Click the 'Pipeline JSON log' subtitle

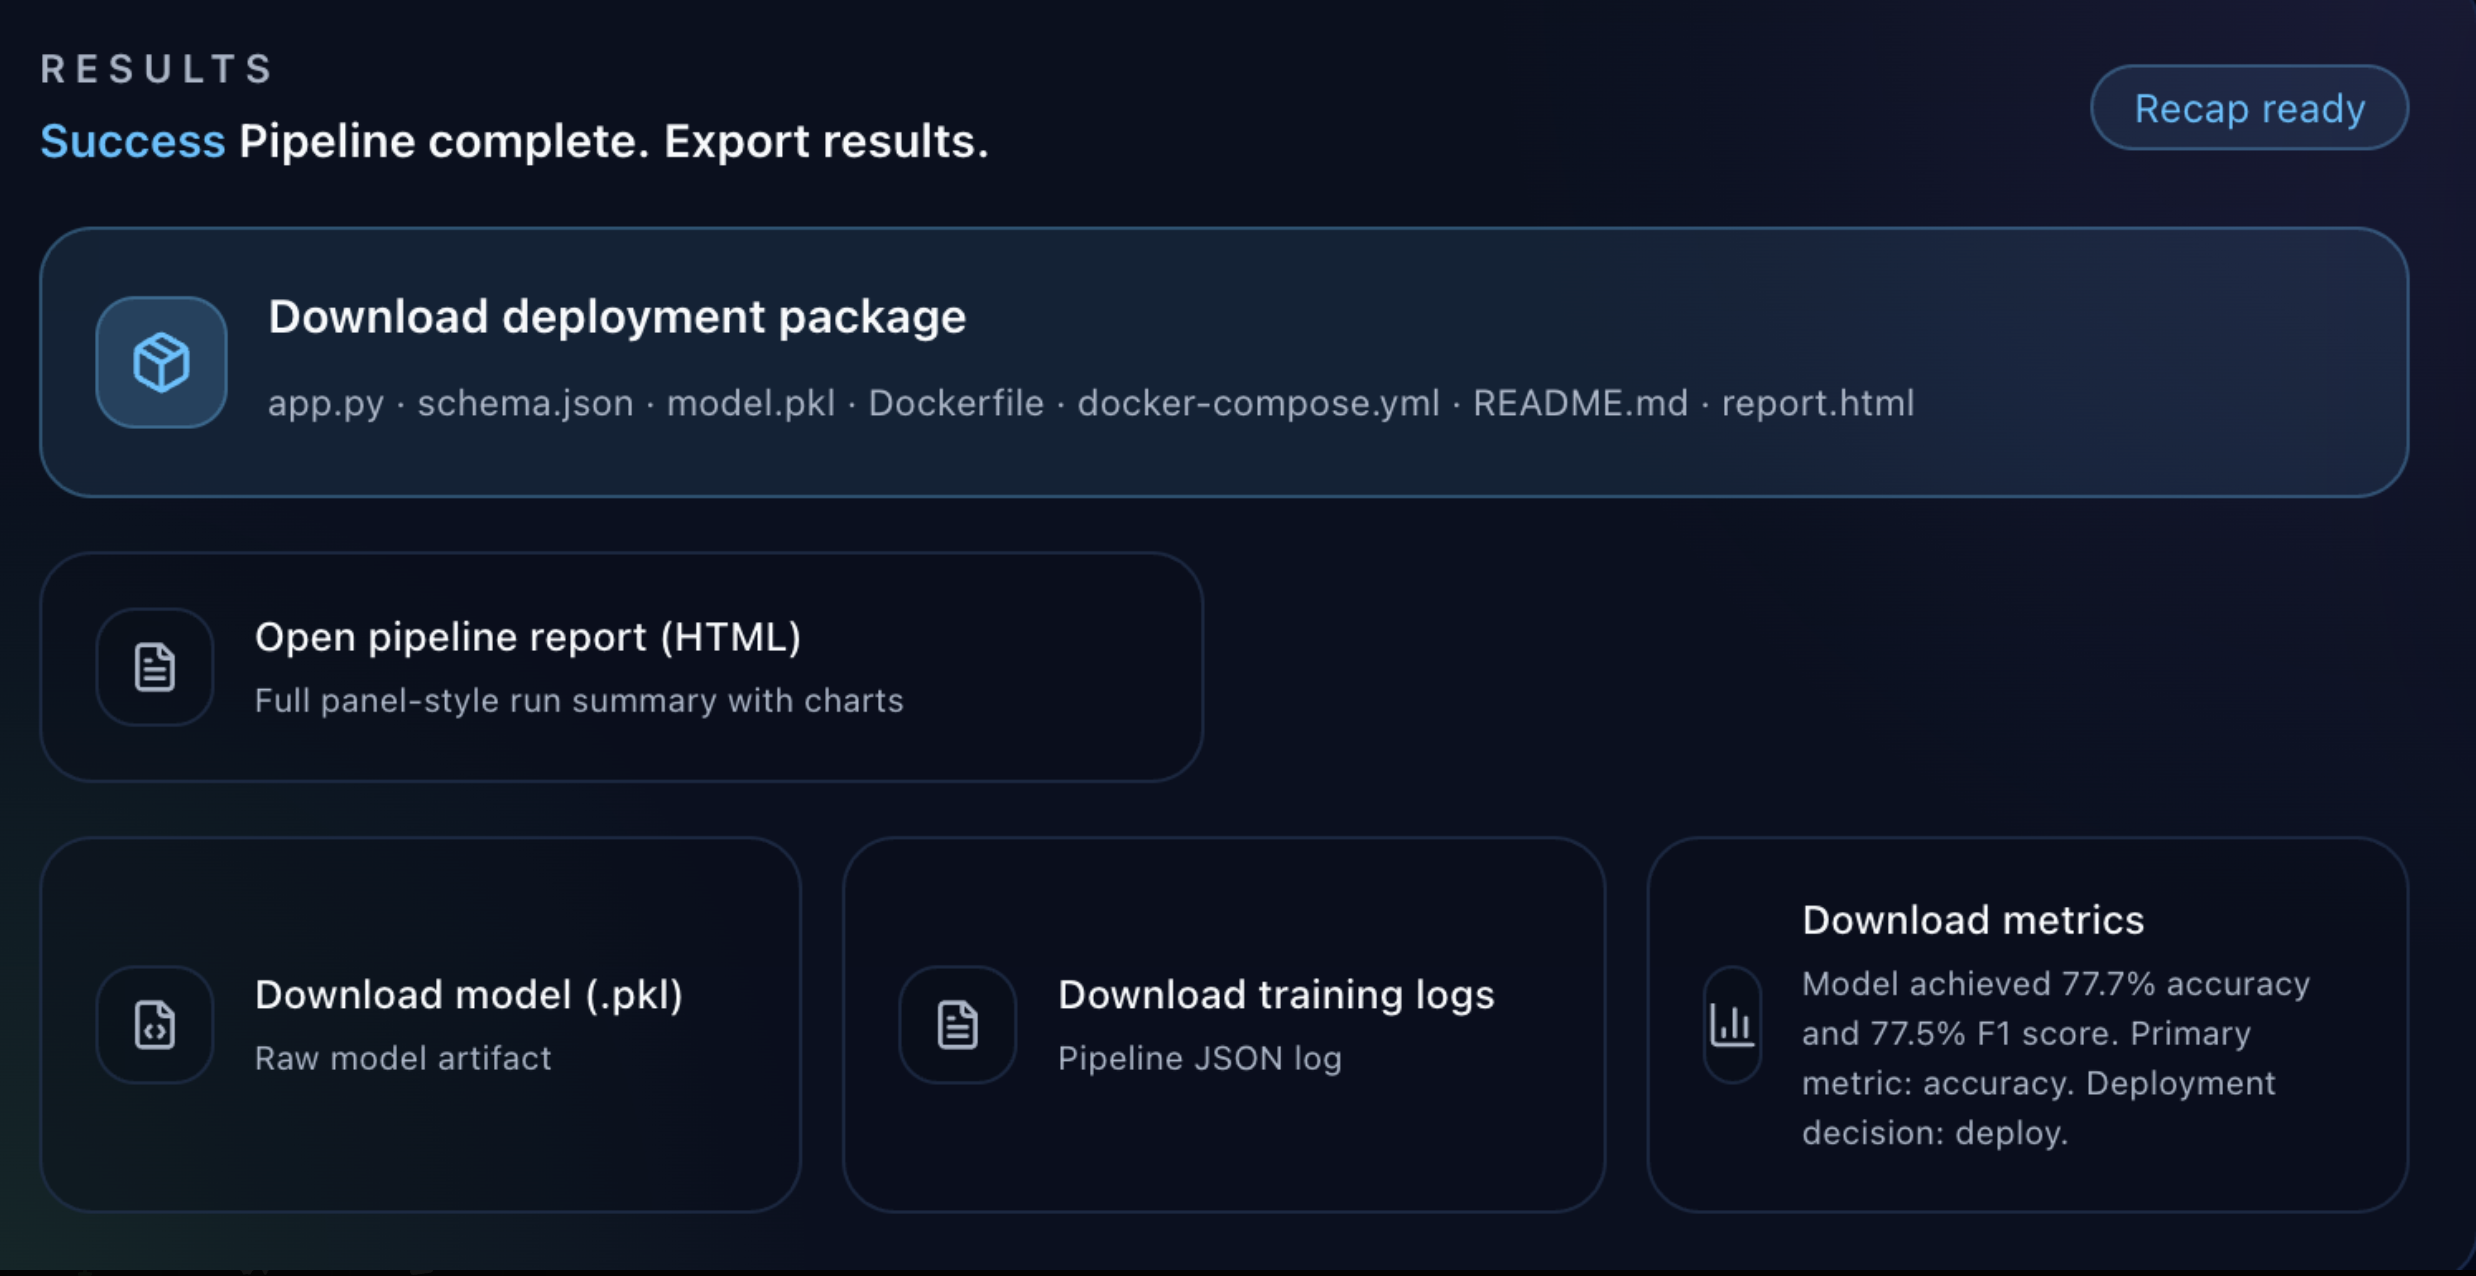tap(1200, 1058)
